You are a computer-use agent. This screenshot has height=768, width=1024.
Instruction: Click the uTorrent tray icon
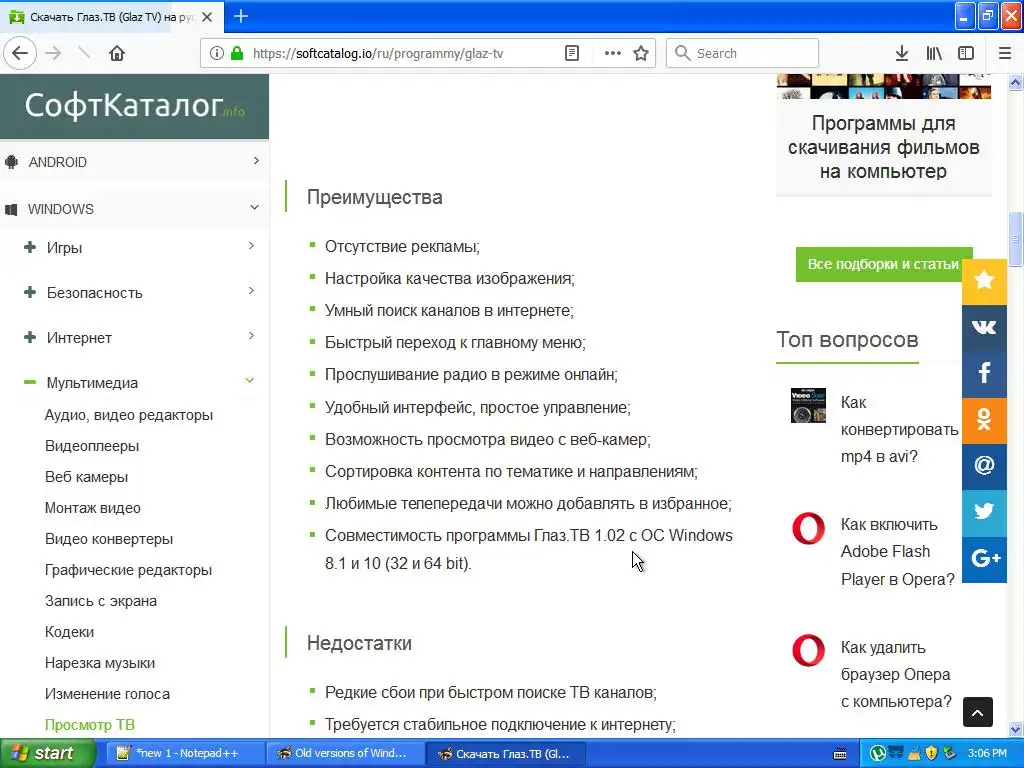pos(878,753)
